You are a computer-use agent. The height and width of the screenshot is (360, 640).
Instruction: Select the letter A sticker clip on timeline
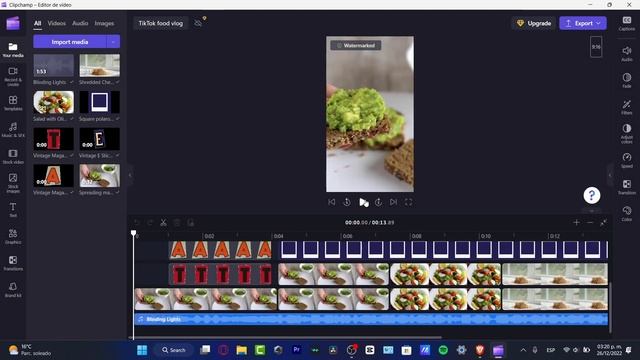point(220,250)
